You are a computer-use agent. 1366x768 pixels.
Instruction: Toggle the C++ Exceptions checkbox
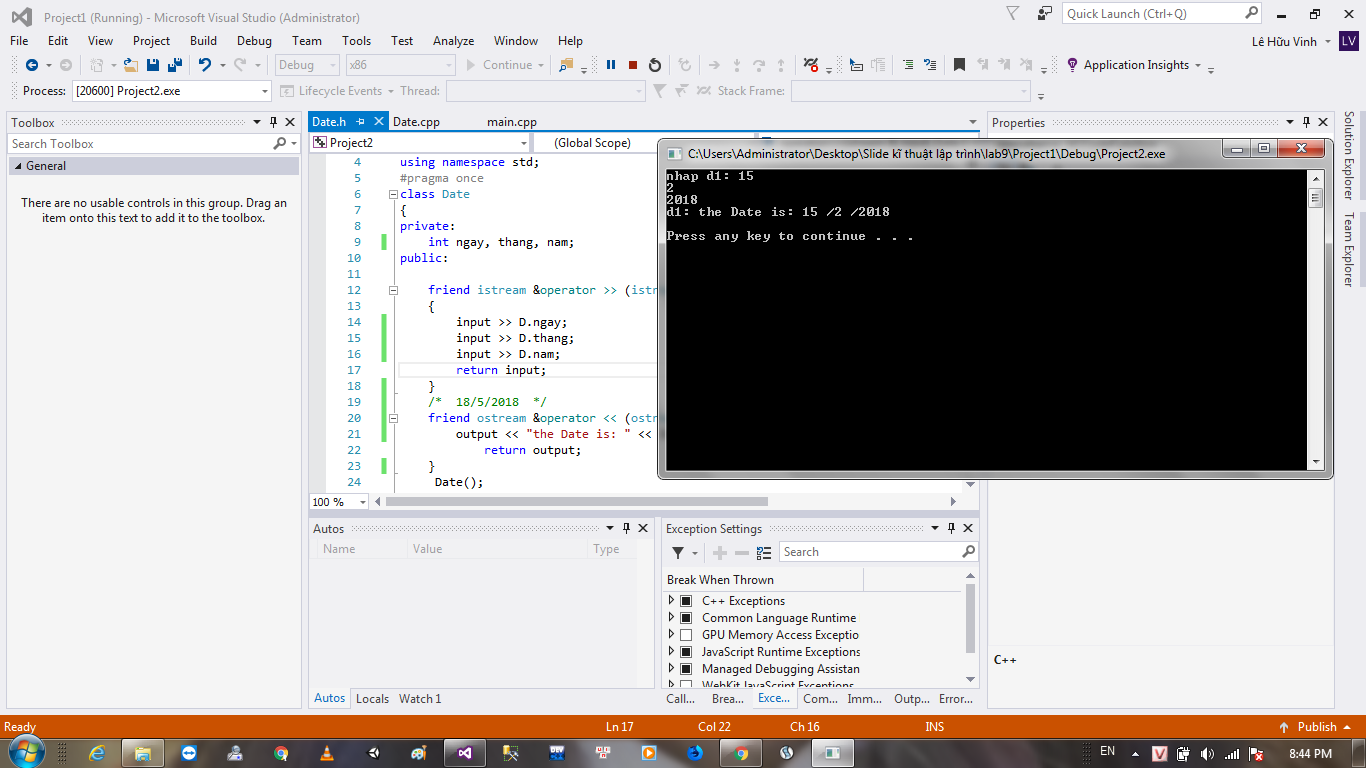pos(686,601)
